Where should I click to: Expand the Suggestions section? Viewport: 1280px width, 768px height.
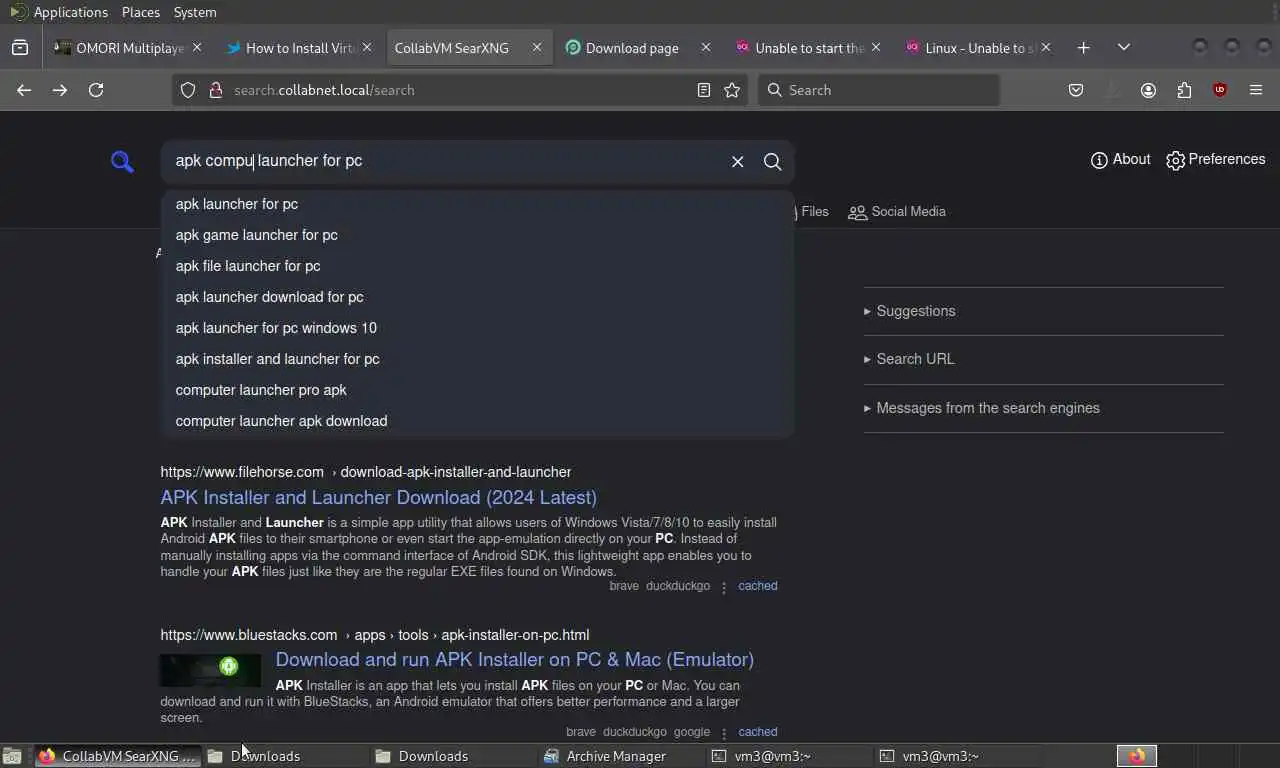[910, 311]
